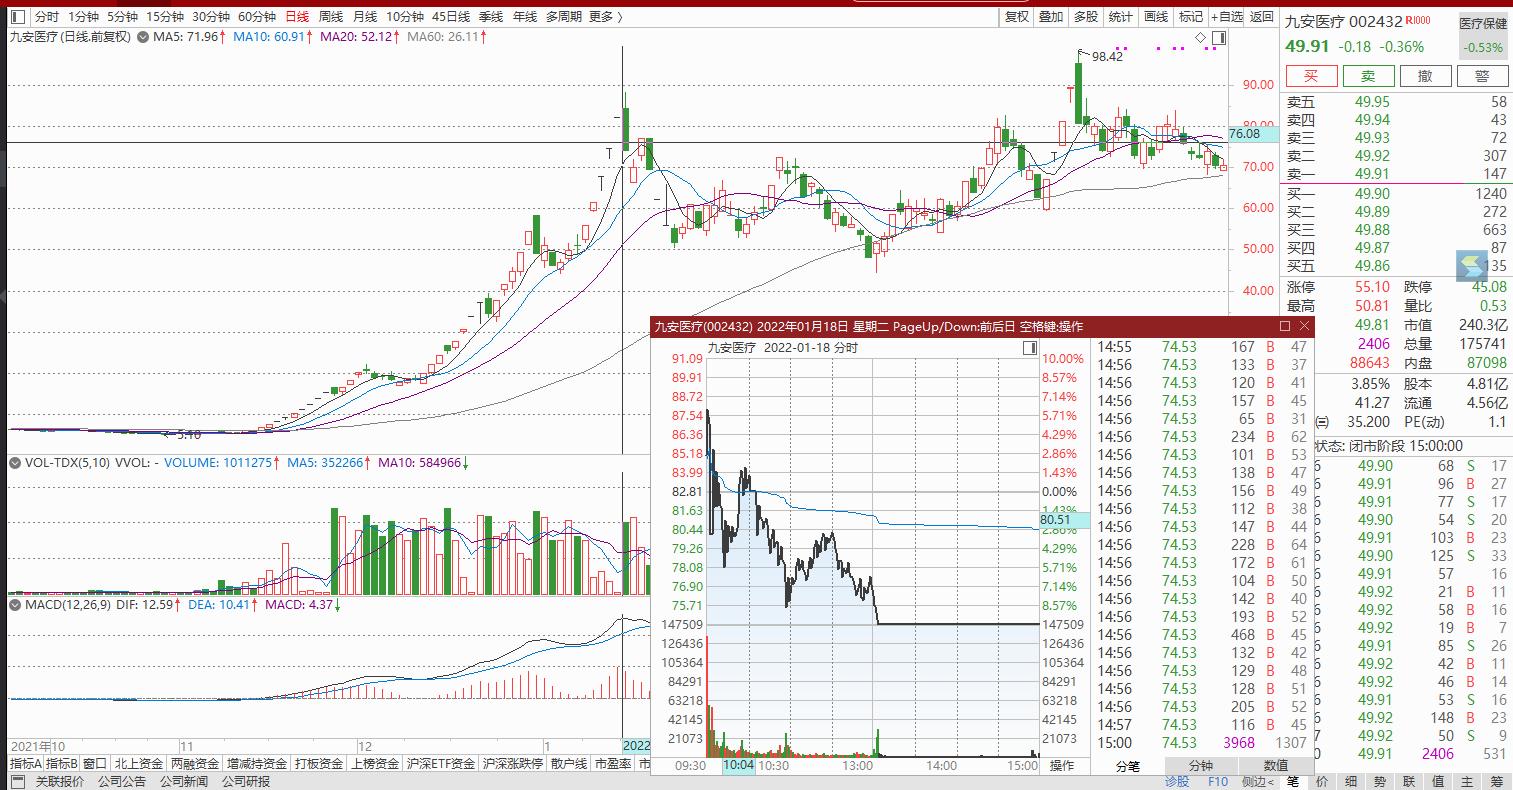Switch to 分钟 tab in popup
The width and height of the screenshot is (1513, 790).
pos(1200,766)
